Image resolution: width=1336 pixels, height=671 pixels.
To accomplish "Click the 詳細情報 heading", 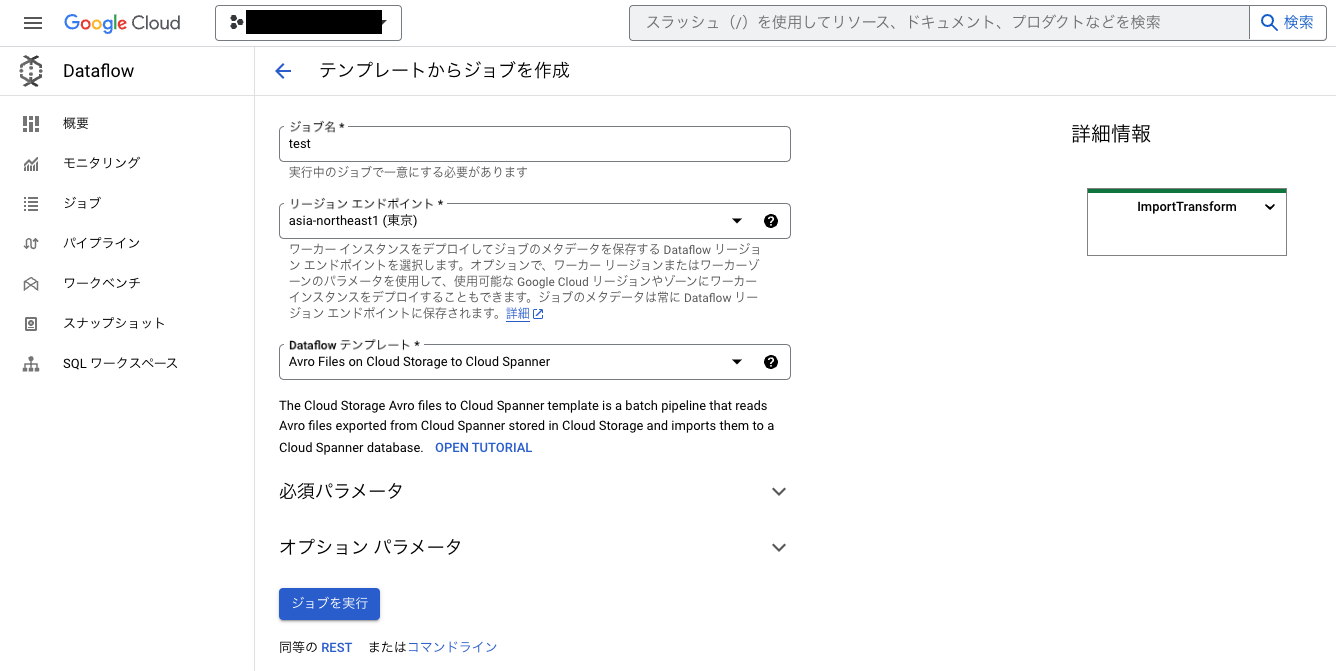I will coord(1111,134).
